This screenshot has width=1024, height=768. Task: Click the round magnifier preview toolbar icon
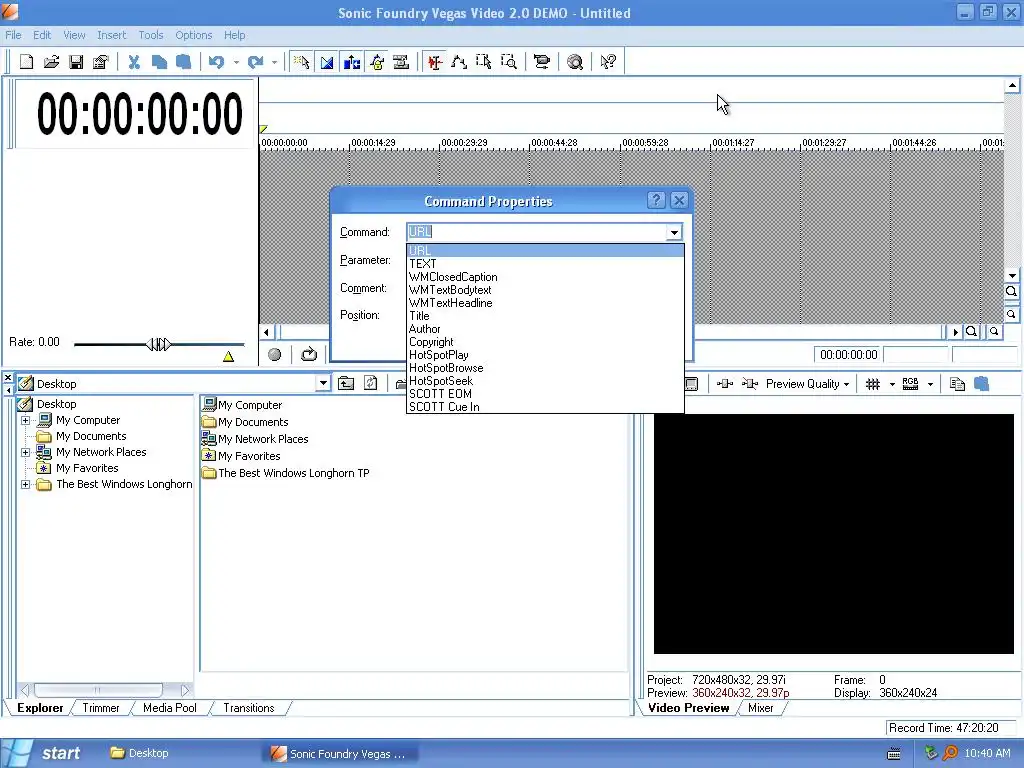point(575,62)
